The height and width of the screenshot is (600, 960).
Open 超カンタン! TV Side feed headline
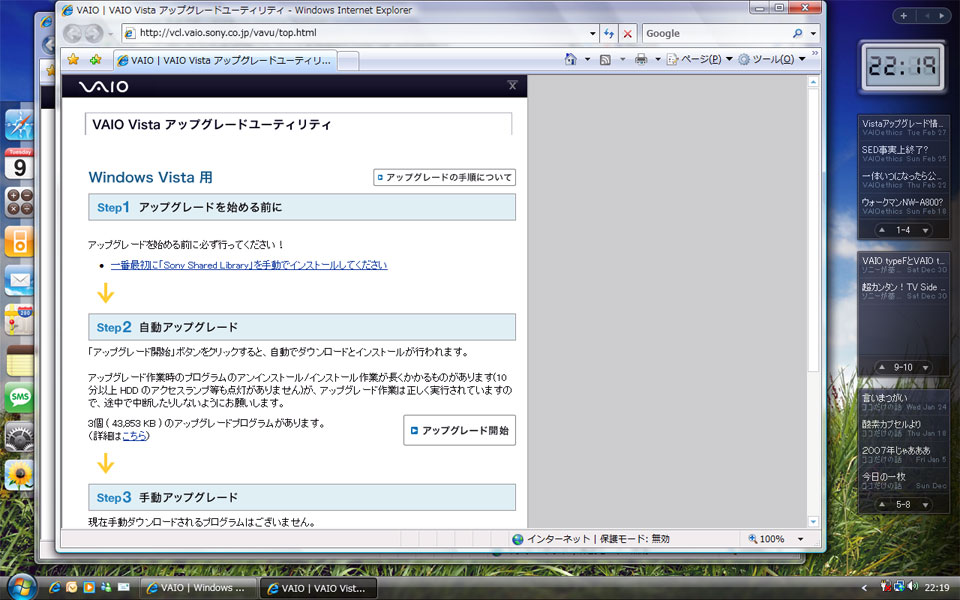click(904, 287)
